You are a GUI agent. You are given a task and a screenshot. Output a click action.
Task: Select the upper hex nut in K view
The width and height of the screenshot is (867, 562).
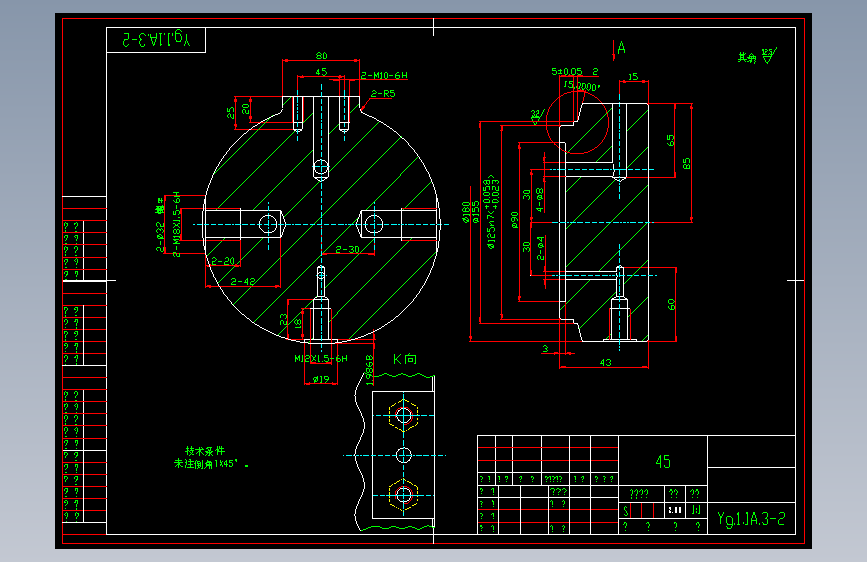[404, 415]
